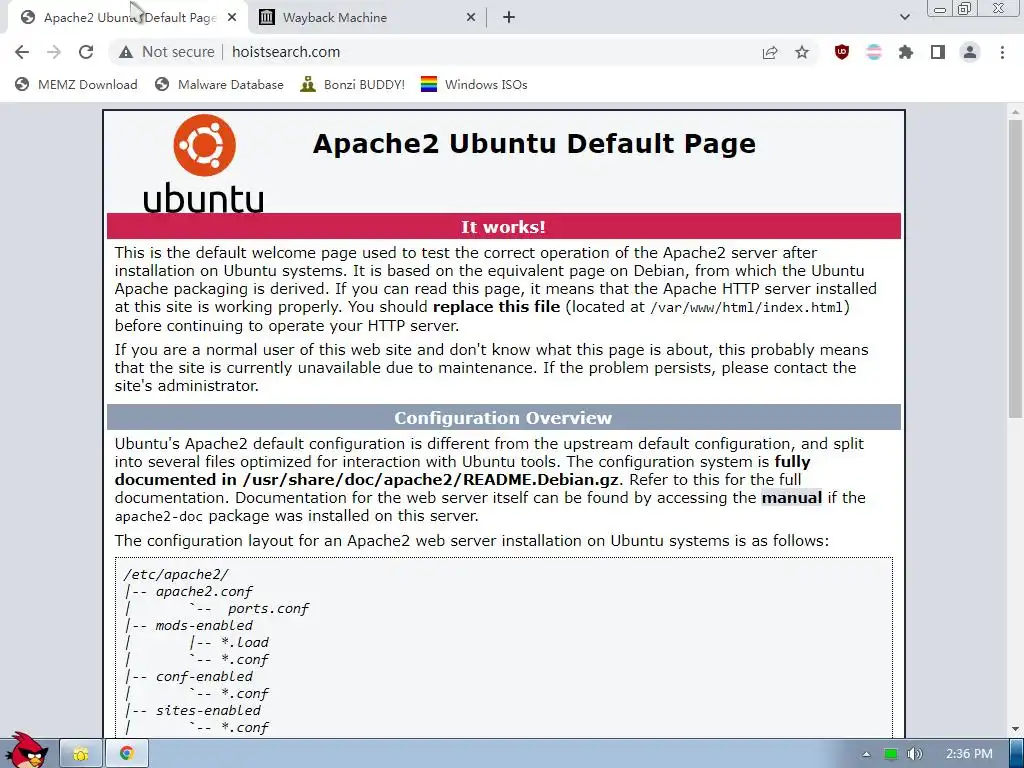Bookmark this page with star icon
Screen dimensions: 1024x768
pyautogui.click(x=802, y=52)
